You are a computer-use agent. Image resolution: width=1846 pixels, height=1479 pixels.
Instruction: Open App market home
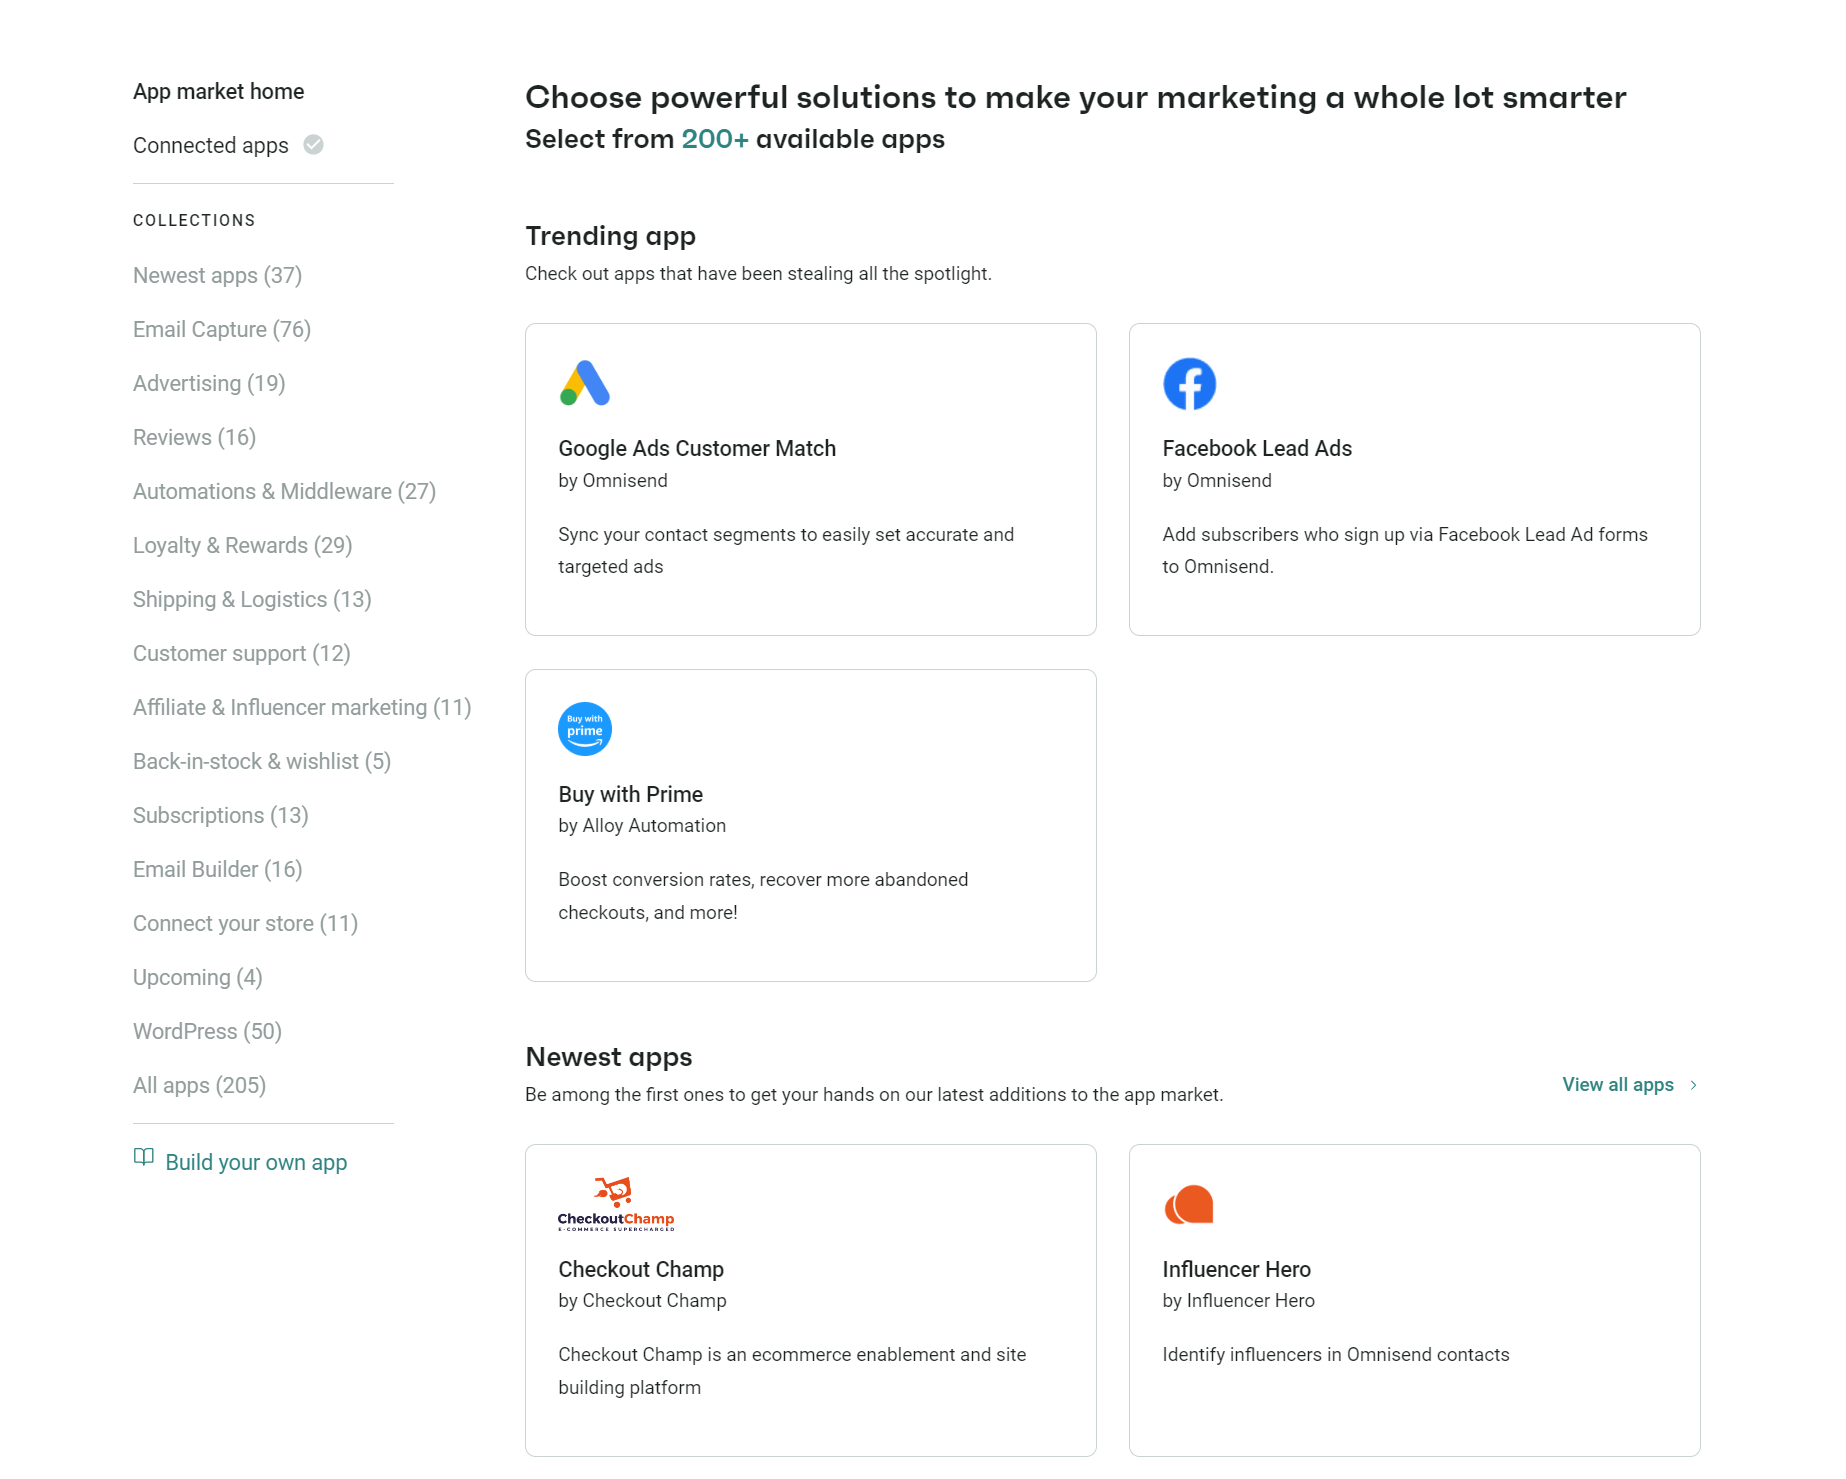click(x=218, y=91)
